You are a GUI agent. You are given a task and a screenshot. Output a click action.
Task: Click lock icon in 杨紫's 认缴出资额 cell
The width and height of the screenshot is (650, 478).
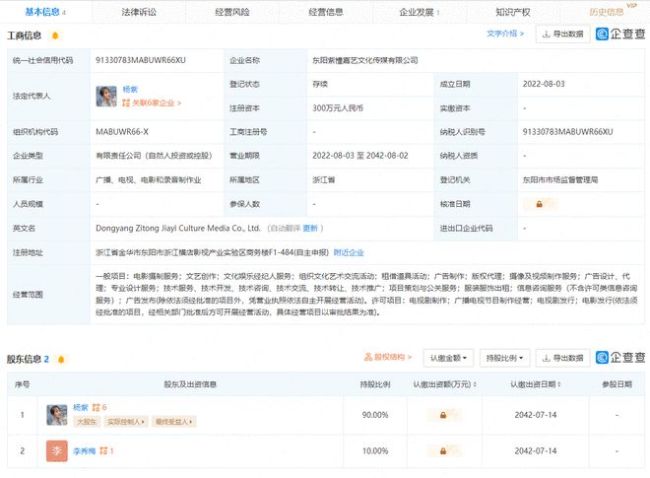(442, 414)
